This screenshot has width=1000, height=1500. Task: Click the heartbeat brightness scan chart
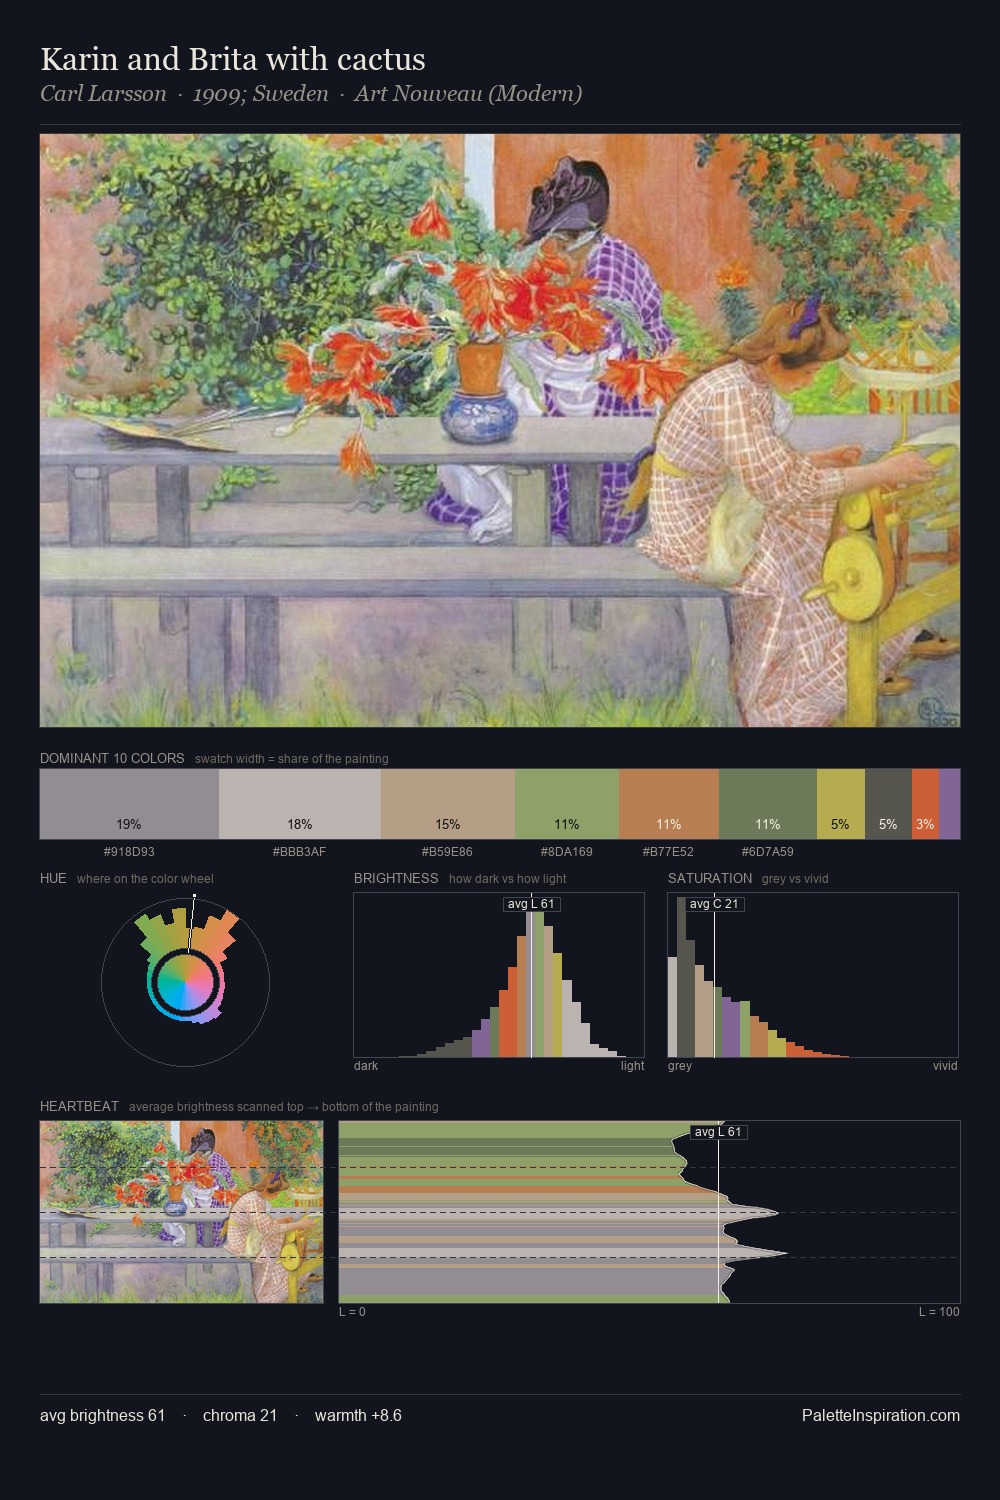click(649, 1211)
